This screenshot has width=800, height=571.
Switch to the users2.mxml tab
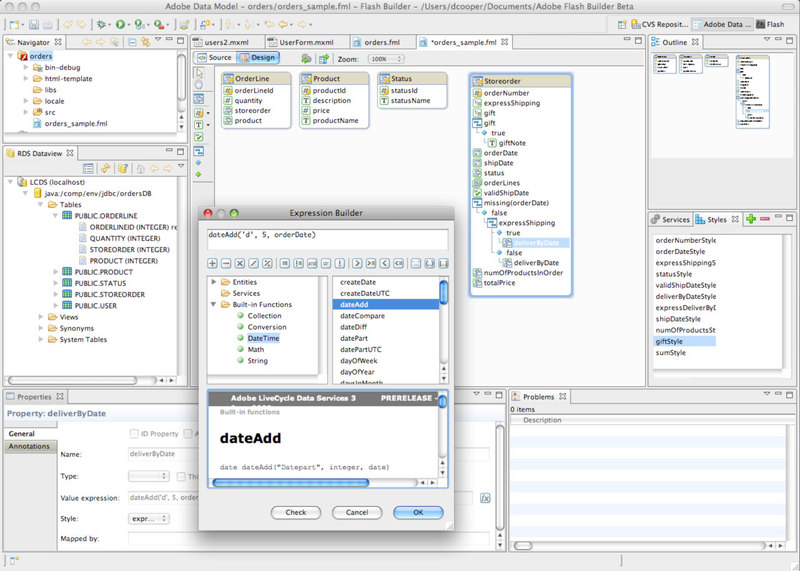[228, 43]
